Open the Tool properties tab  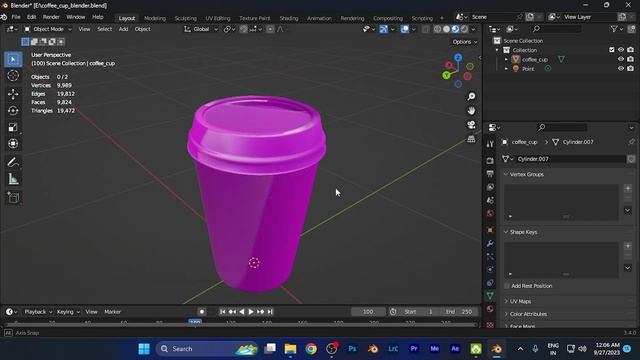[x=490, y=144]
